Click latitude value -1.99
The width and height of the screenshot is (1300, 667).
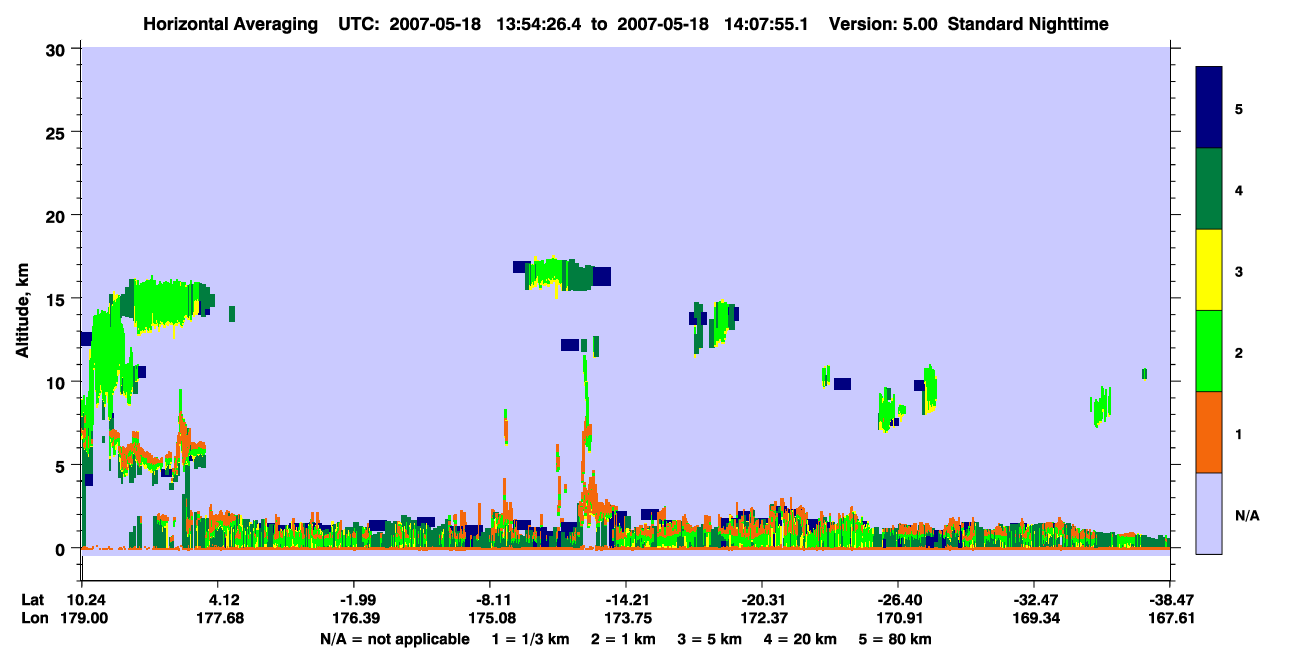click(x=354, y=600)
